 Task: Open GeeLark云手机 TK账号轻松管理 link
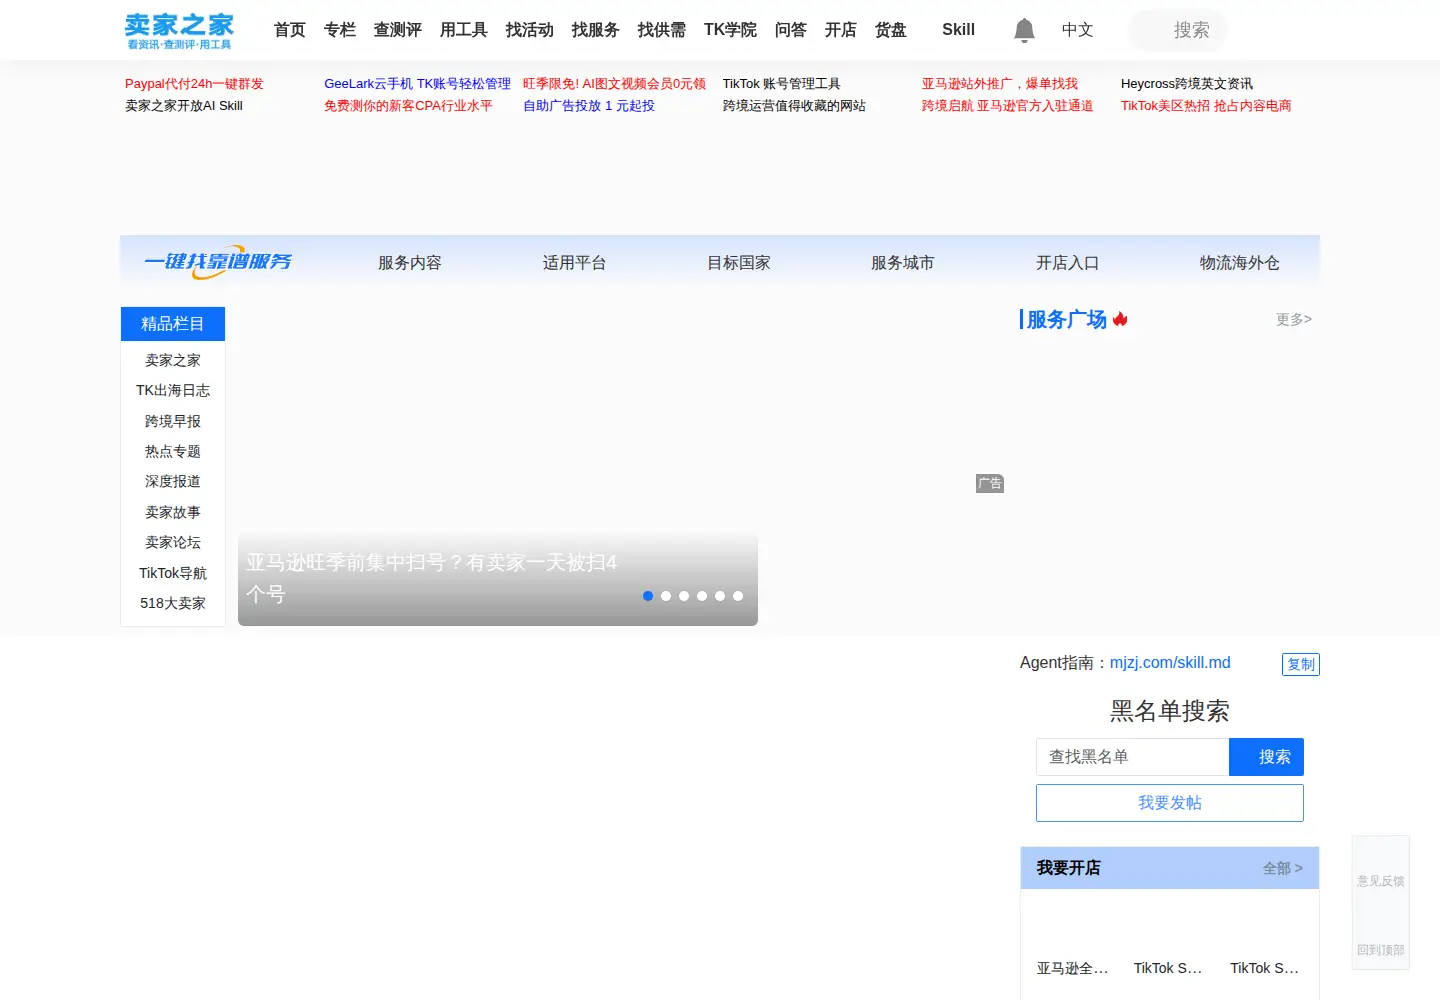tap(417, 84)
